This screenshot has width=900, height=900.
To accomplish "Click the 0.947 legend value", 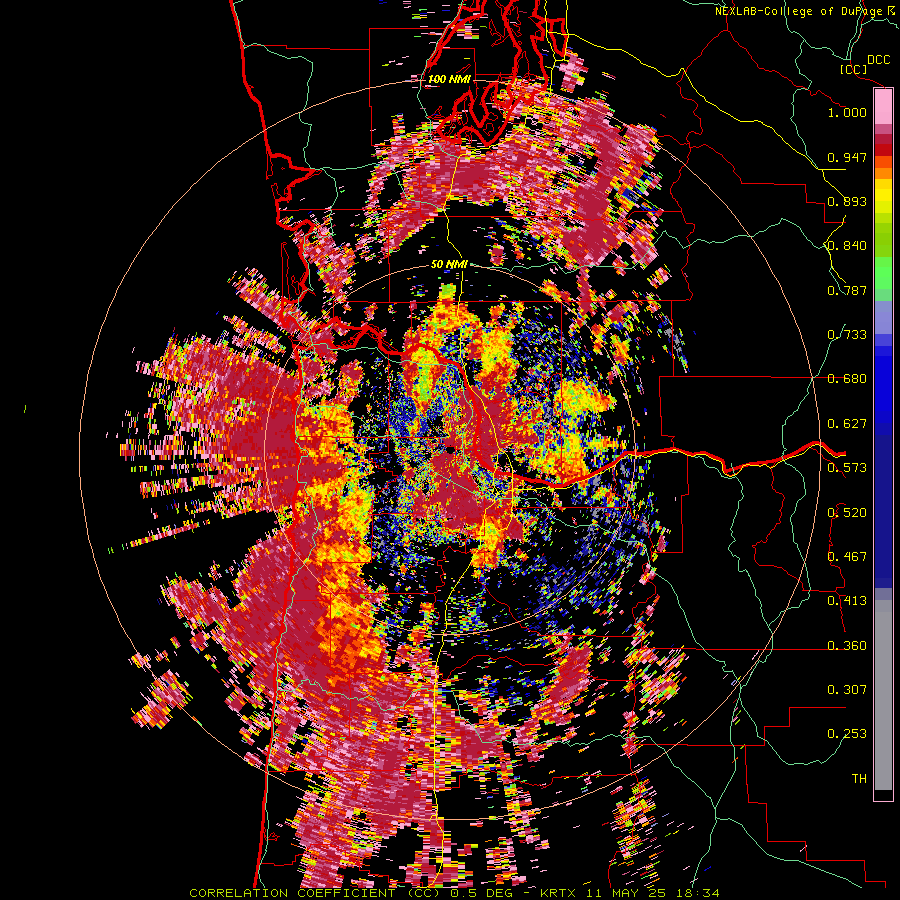I will (847, 157).
